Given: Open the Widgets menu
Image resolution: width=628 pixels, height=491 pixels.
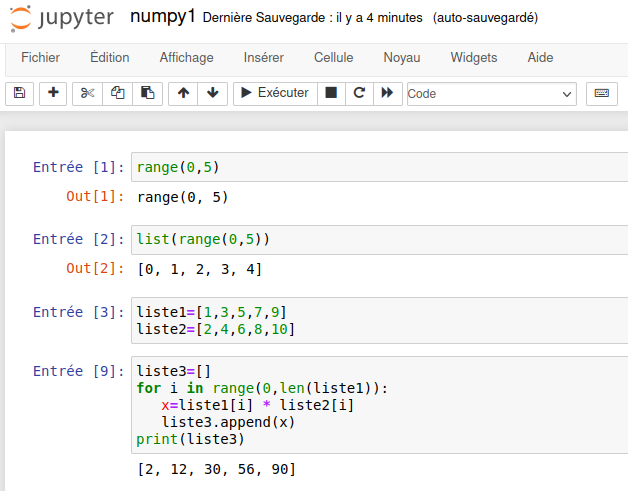Looking at the screenshot, I should [x=473, y=58].
